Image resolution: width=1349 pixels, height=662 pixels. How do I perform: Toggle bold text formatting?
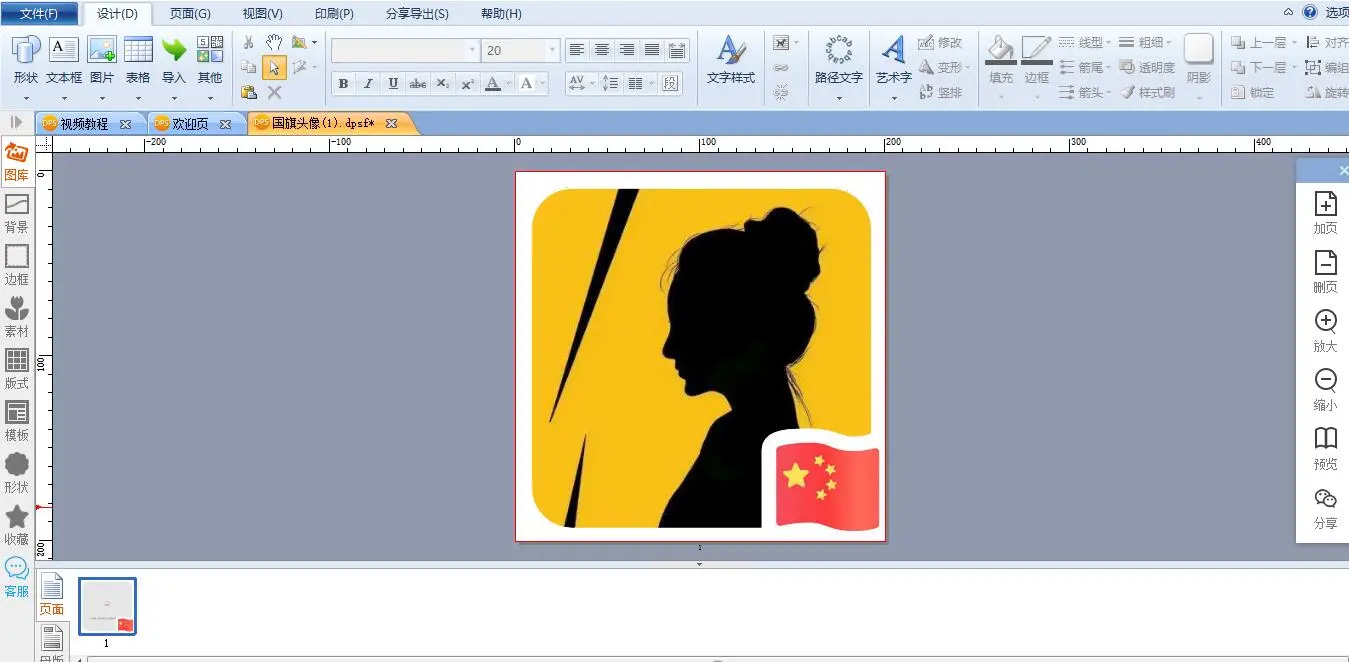click(x=343, y=84)
